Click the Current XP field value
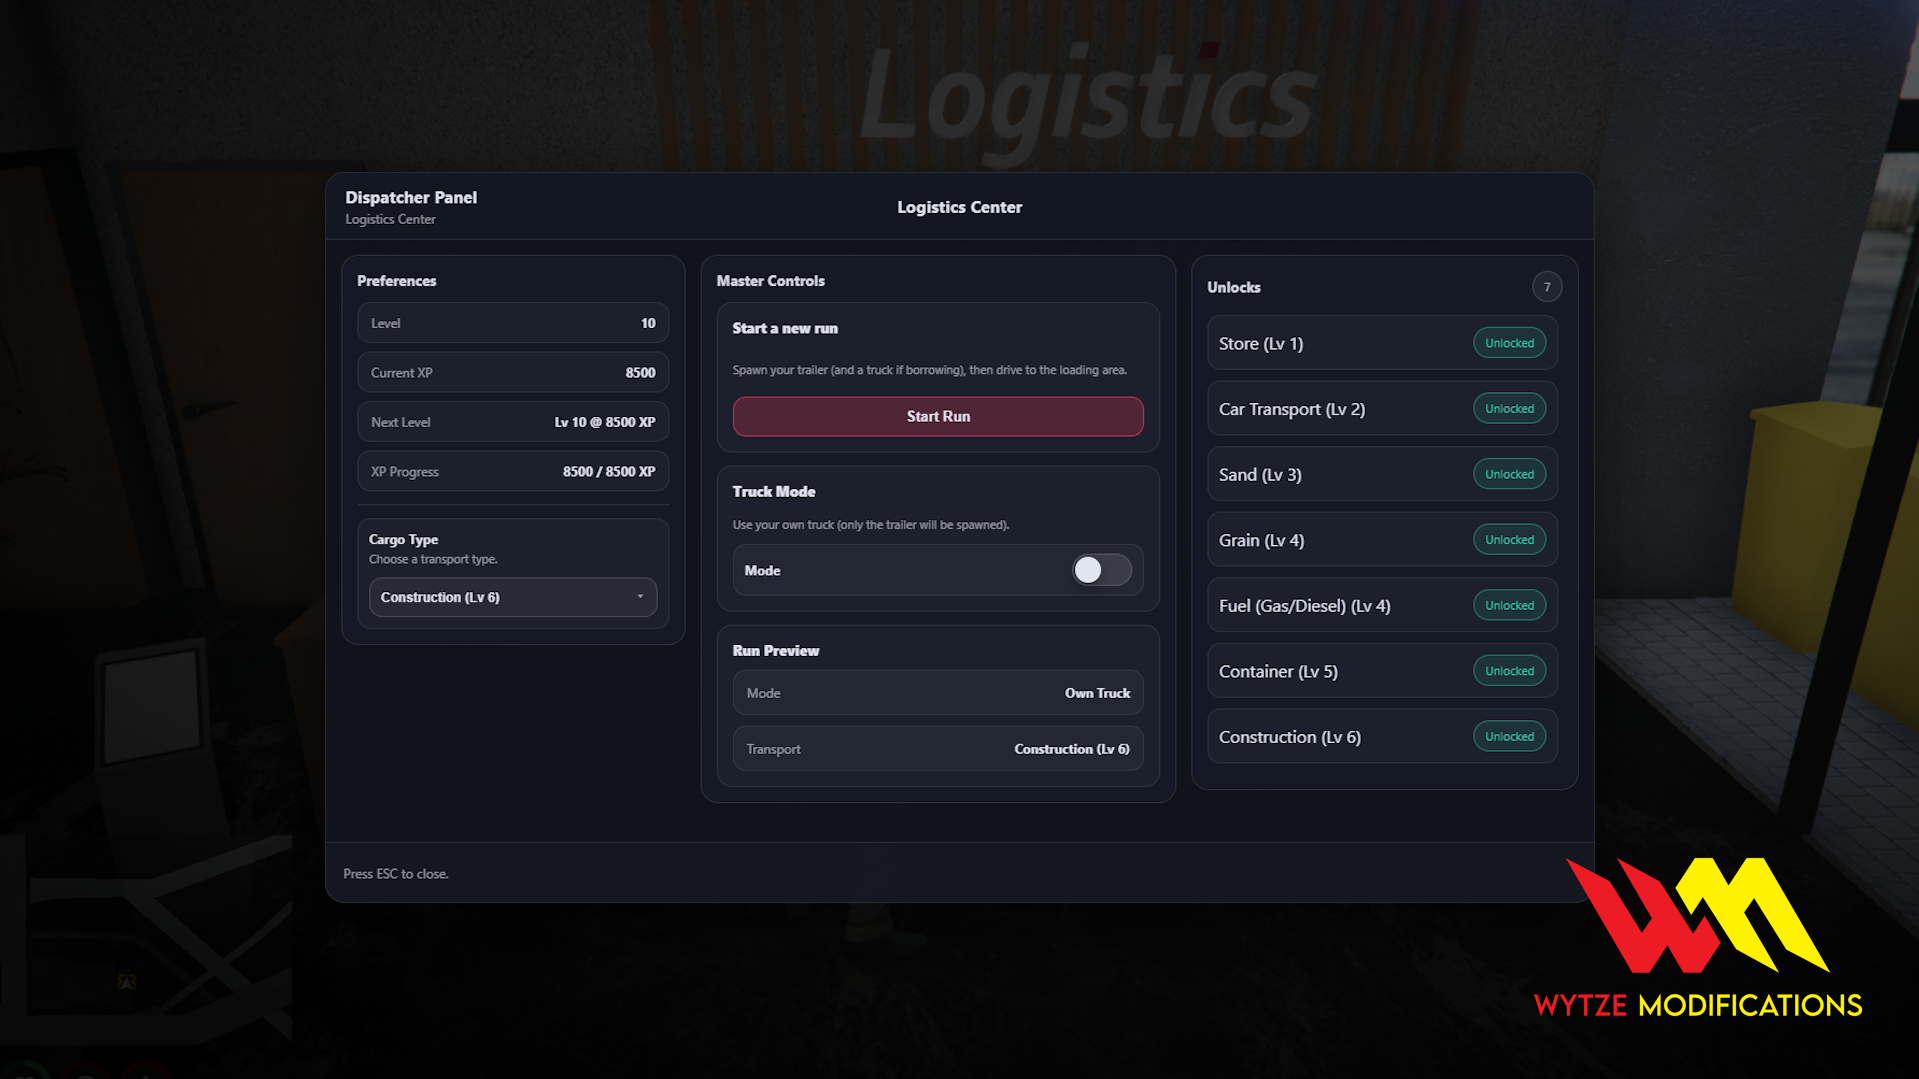The height and width of the screenshot is (1079, 1919). point(512,372)
